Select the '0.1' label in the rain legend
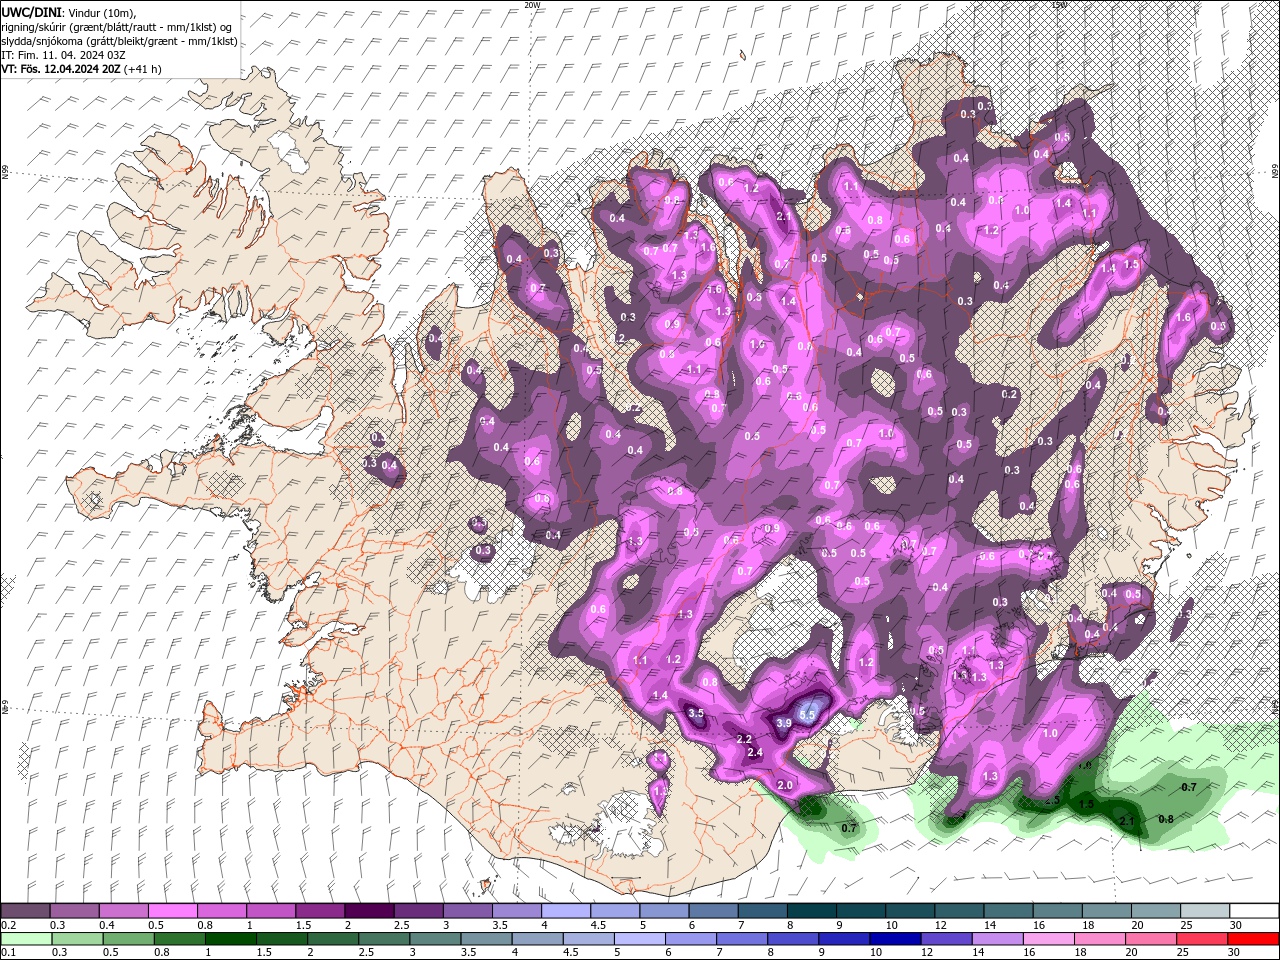The image size is (1280, 960). (7, 952)
